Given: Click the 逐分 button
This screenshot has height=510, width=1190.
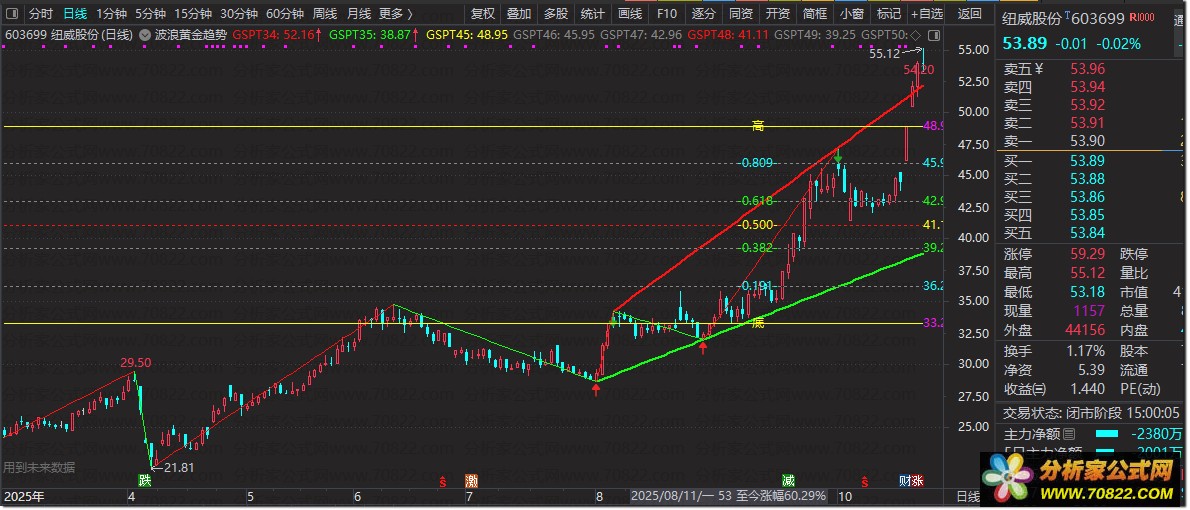Looking at the screenshot, I should pos(704,14).
